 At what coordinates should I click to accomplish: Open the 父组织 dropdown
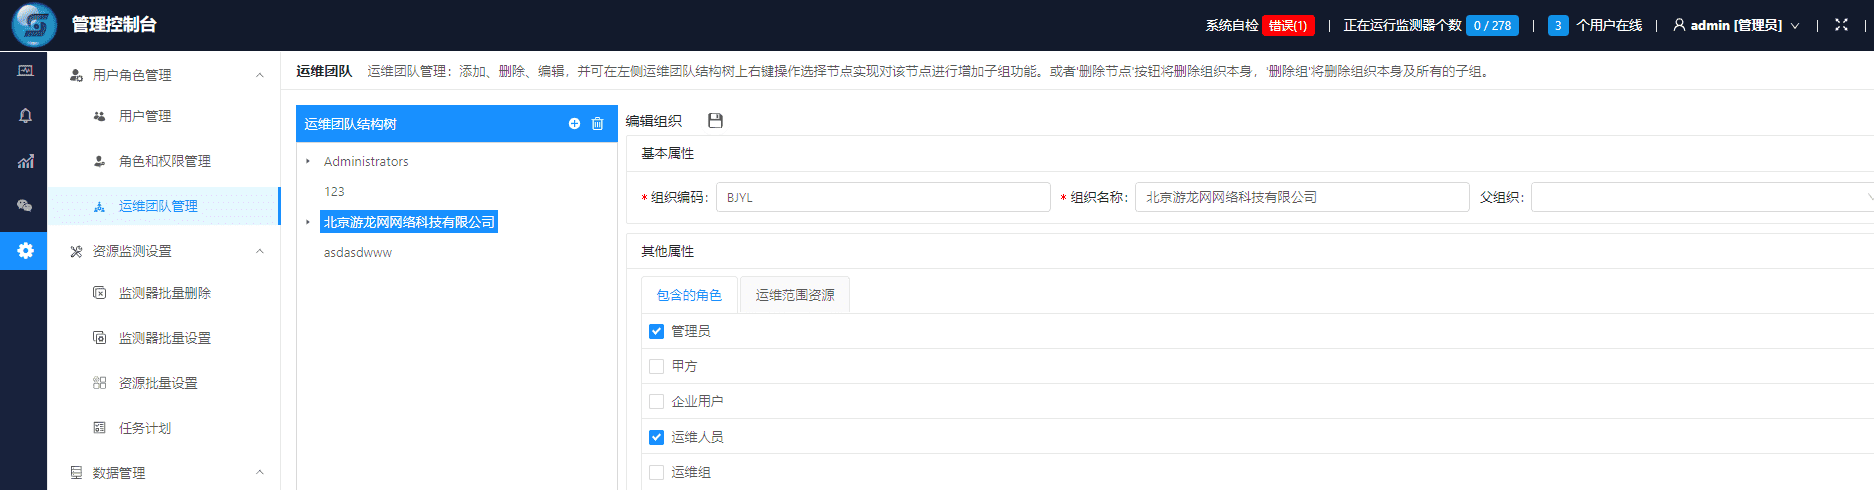click(x=1702, y=197)
